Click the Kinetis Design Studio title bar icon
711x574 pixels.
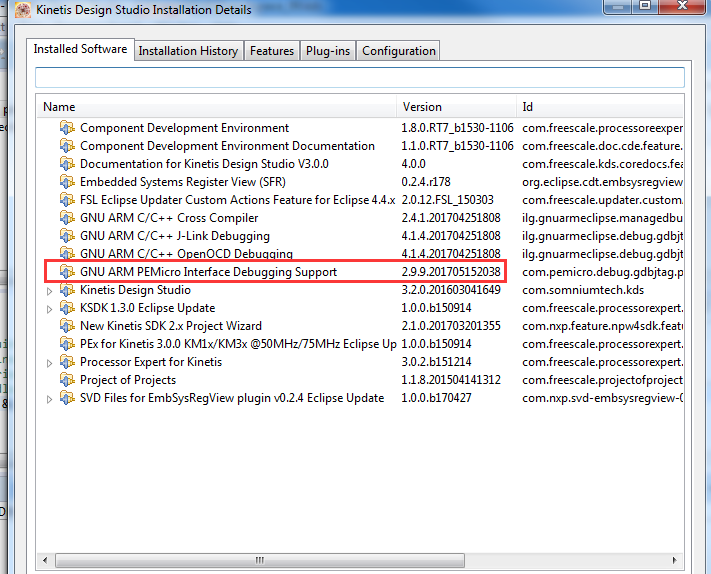23,10
